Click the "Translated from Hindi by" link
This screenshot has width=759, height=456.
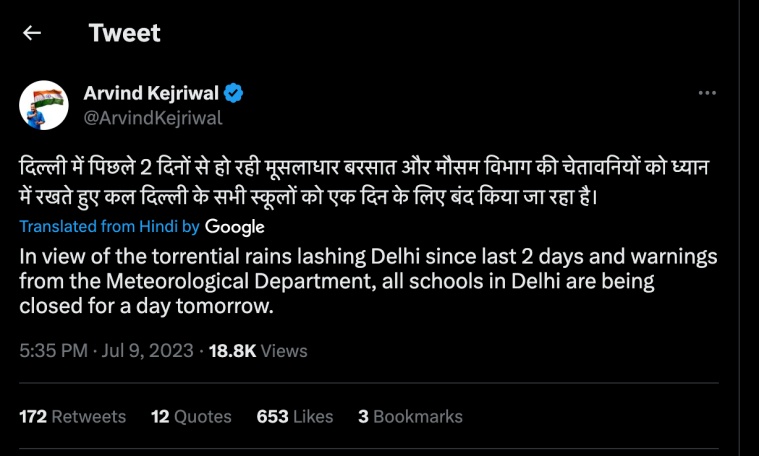(110, 226)
